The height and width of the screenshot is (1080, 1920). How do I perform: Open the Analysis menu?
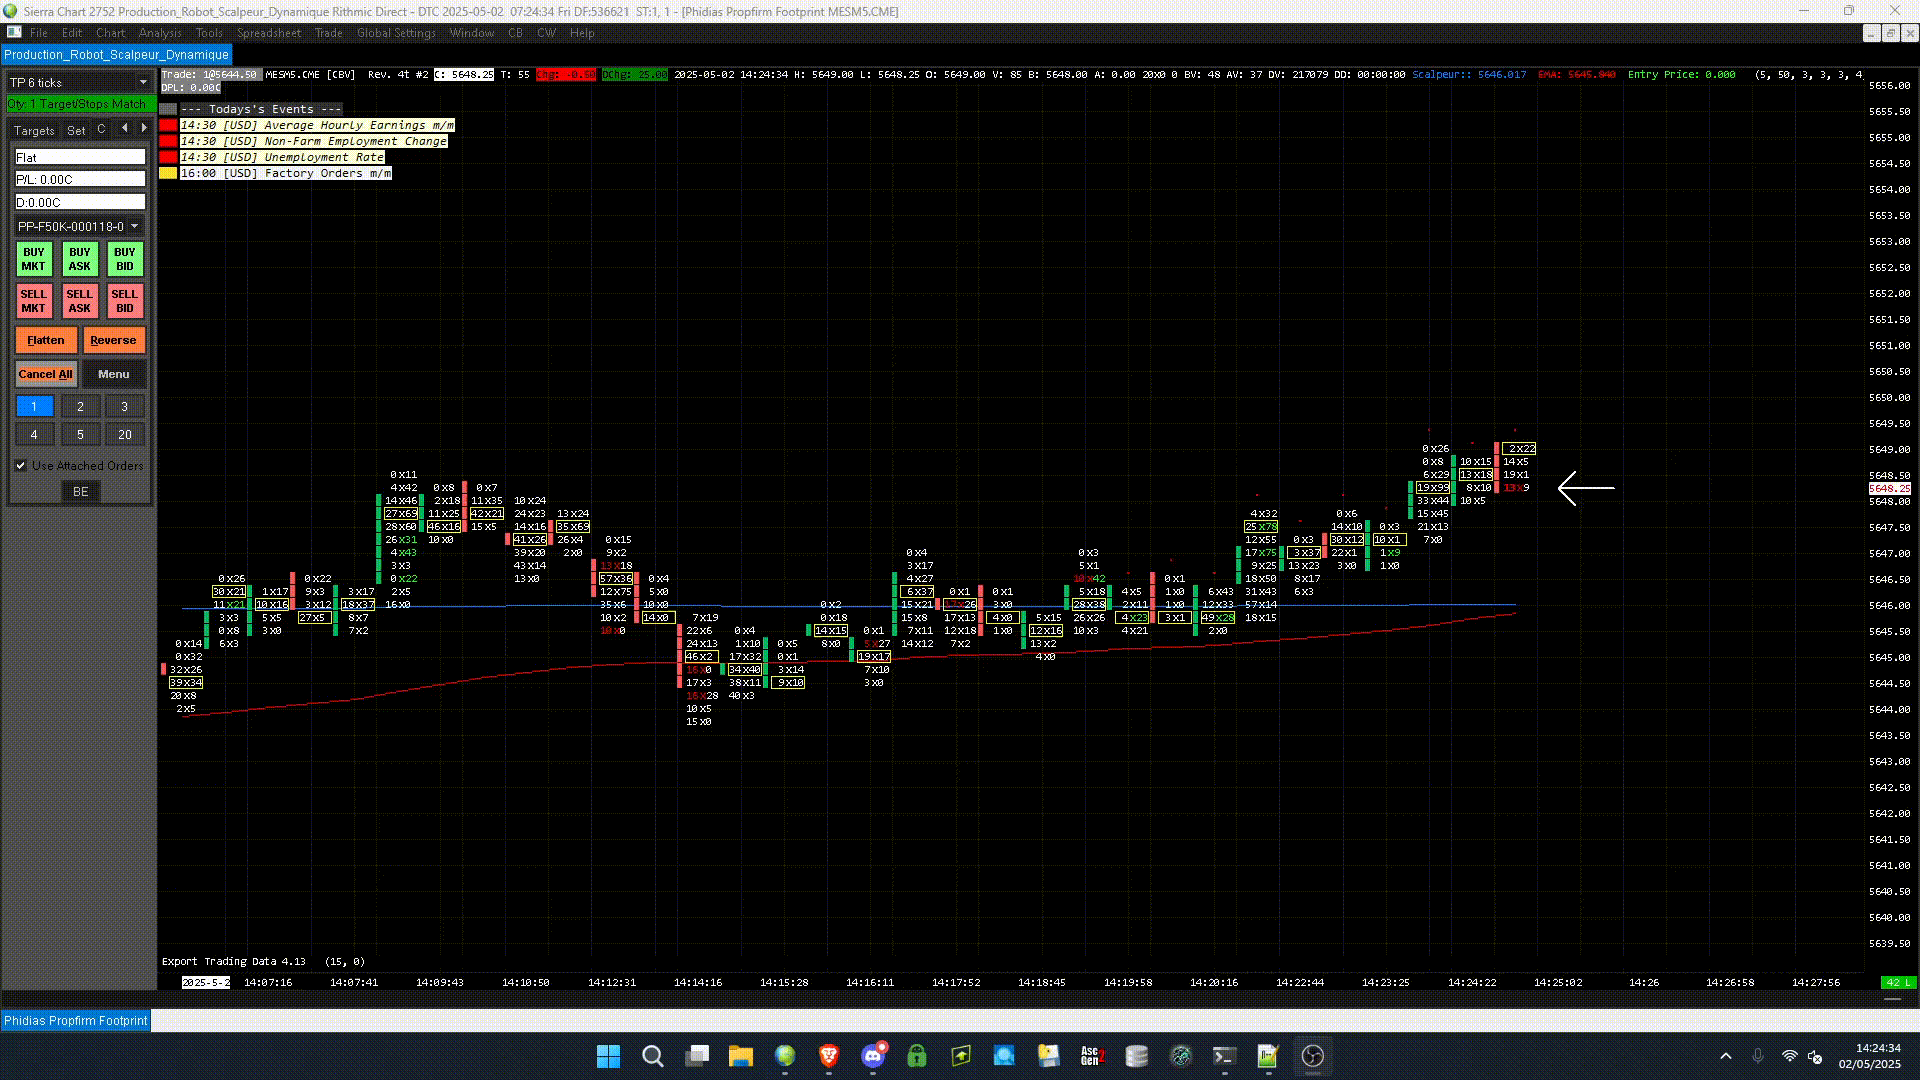(160, 33)
